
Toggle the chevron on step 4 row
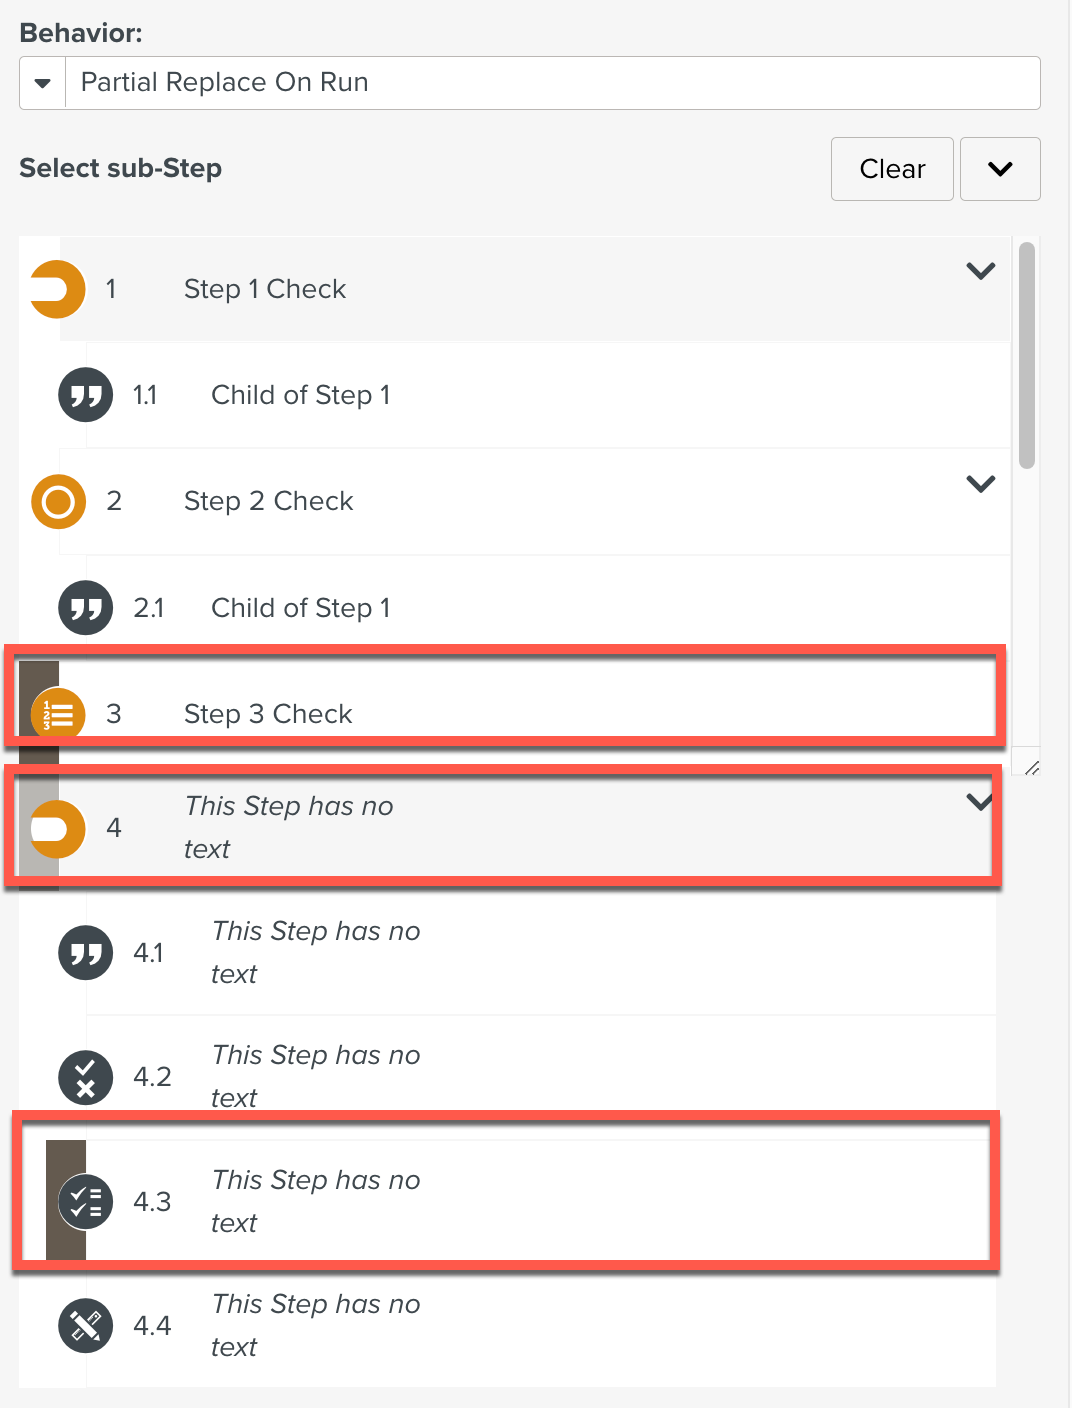tap(980, 802)
